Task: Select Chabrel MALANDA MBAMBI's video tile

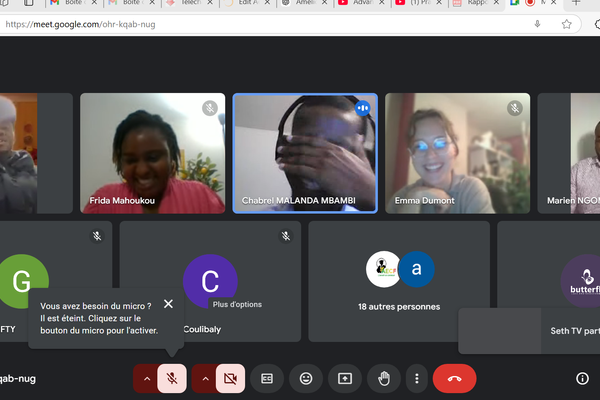Action: 305,153
